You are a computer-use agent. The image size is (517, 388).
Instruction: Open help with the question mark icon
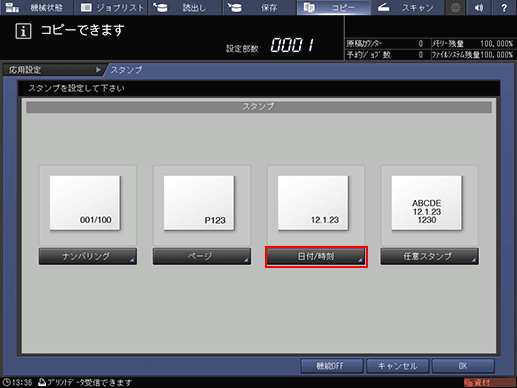coord(504,7)
